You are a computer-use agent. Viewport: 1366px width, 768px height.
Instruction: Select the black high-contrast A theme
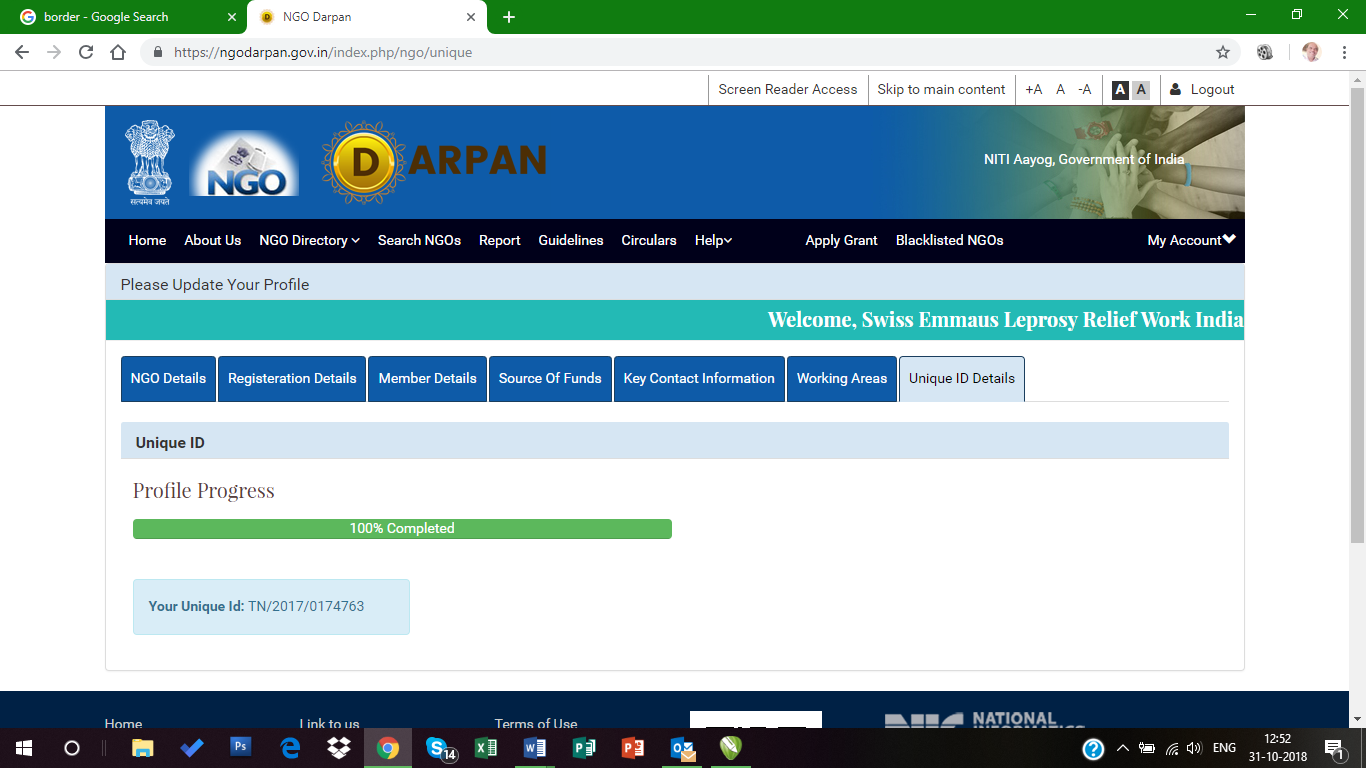coord(1120,90)
